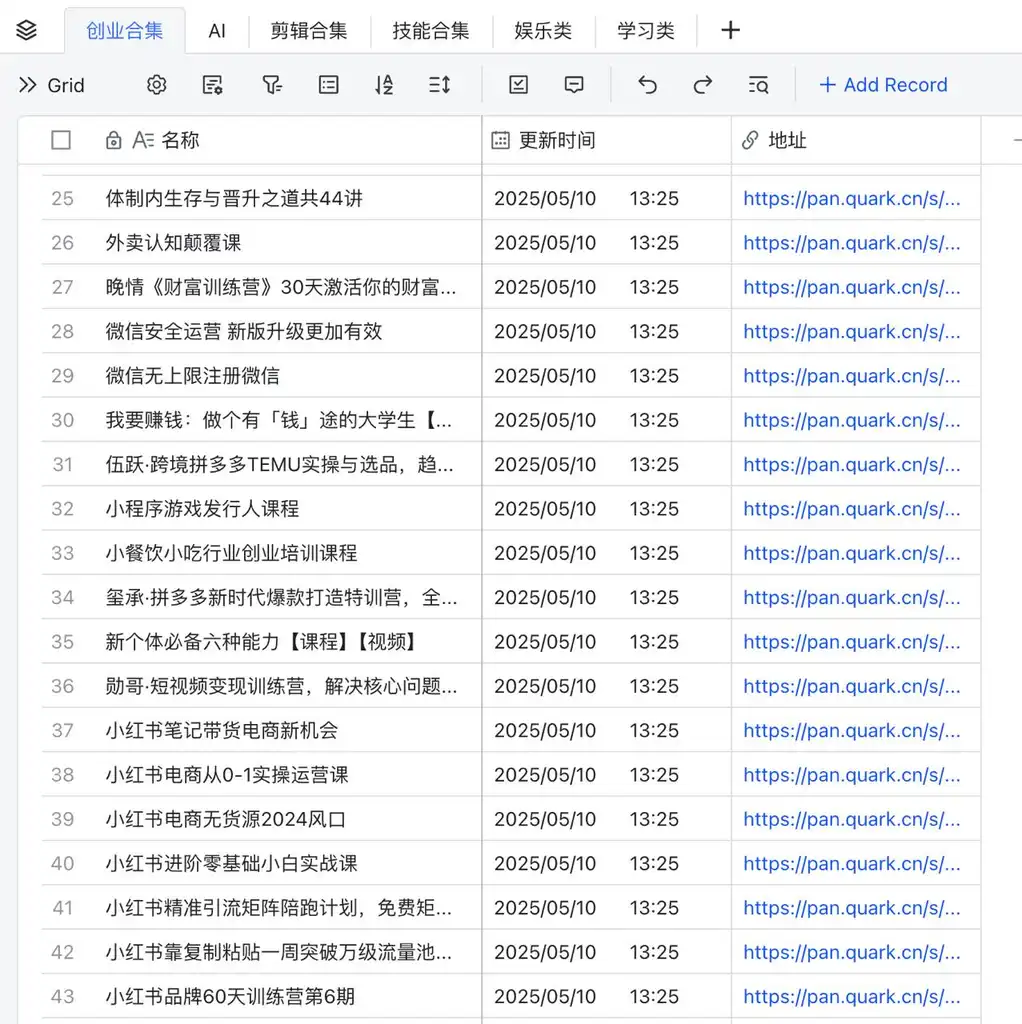Viewport: 1022px width, 1024px height.
Task: Switch to the 创业合集 tab
Action: (x=125, y=31)
